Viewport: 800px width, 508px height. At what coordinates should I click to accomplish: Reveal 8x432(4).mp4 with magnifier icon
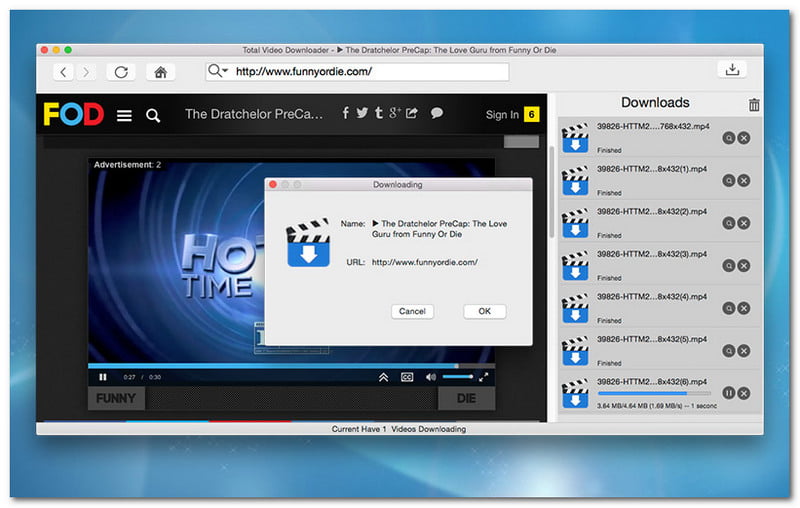[x=729, y=308]
